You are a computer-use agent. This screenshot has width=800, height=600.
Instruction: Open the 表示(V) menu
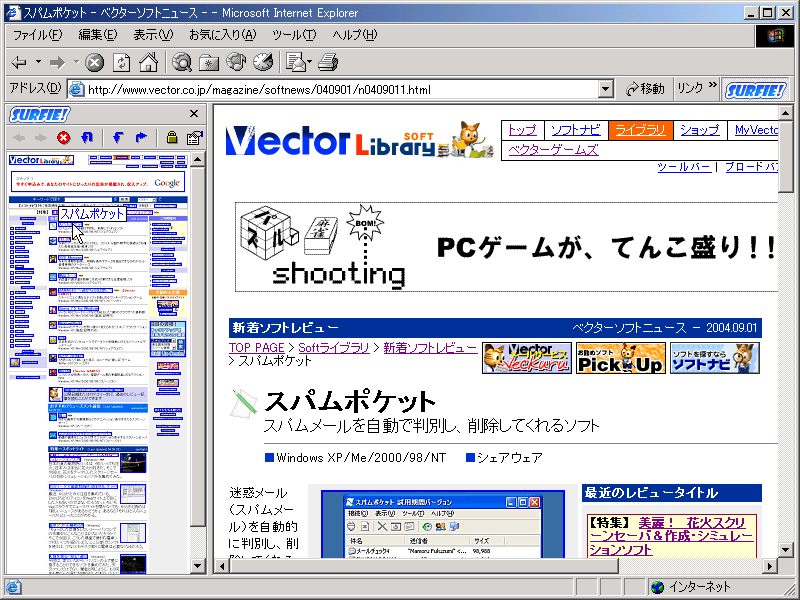click(x=153, y=35)
